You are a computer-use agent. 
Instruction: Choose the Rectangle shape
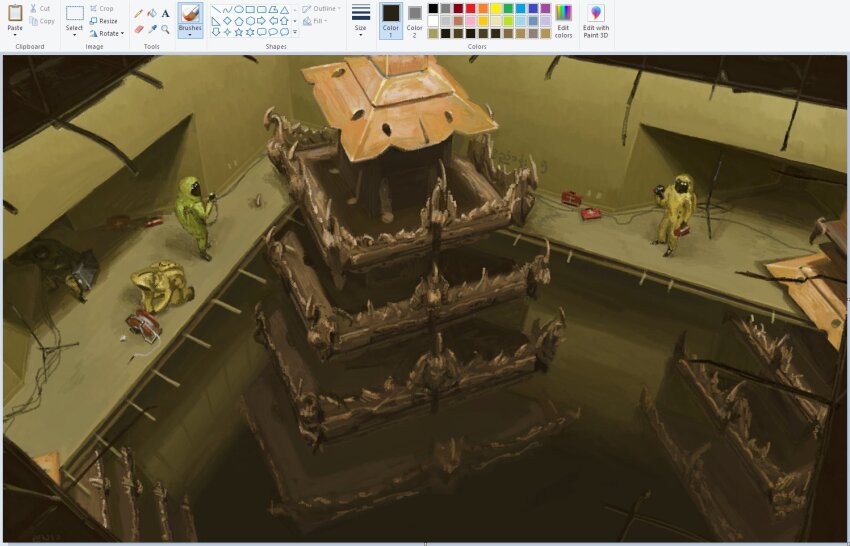pyautogui.click(x=250, y=9)
